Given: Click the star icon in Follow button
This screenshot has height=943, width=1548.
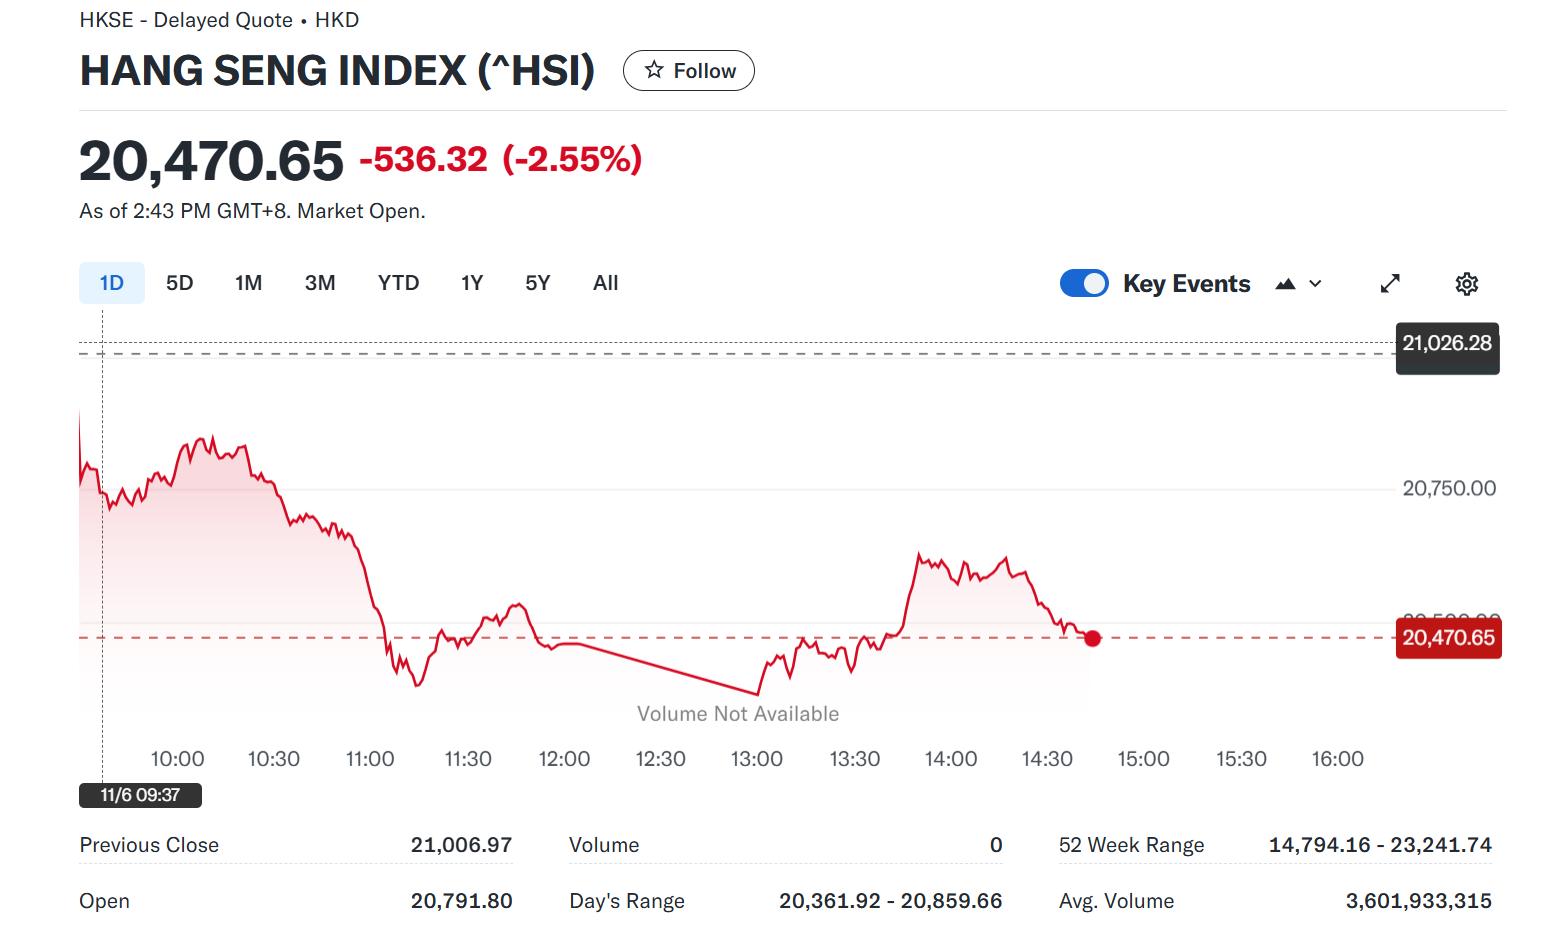Looking at the screenshot, I should click(x=654, y=70).
